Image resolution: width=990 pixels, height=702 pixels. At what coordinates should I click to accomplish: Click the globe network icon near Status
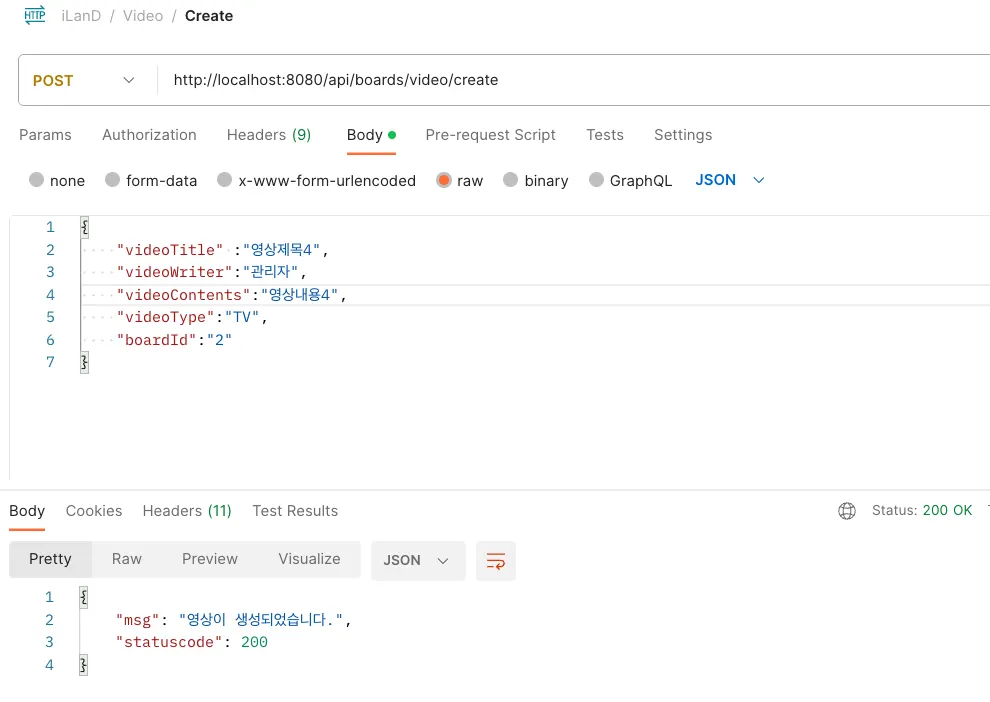click(847, 511)
